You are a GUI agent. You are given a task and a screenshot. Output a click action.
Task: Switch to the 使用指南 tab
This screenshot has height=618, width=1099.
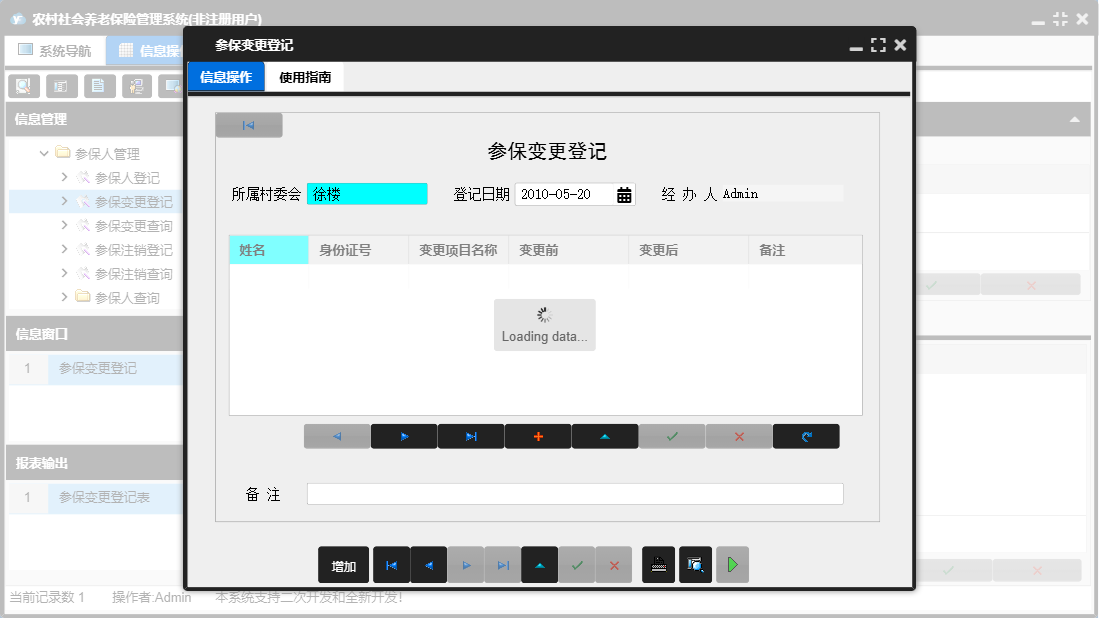(x=304, y=75)
